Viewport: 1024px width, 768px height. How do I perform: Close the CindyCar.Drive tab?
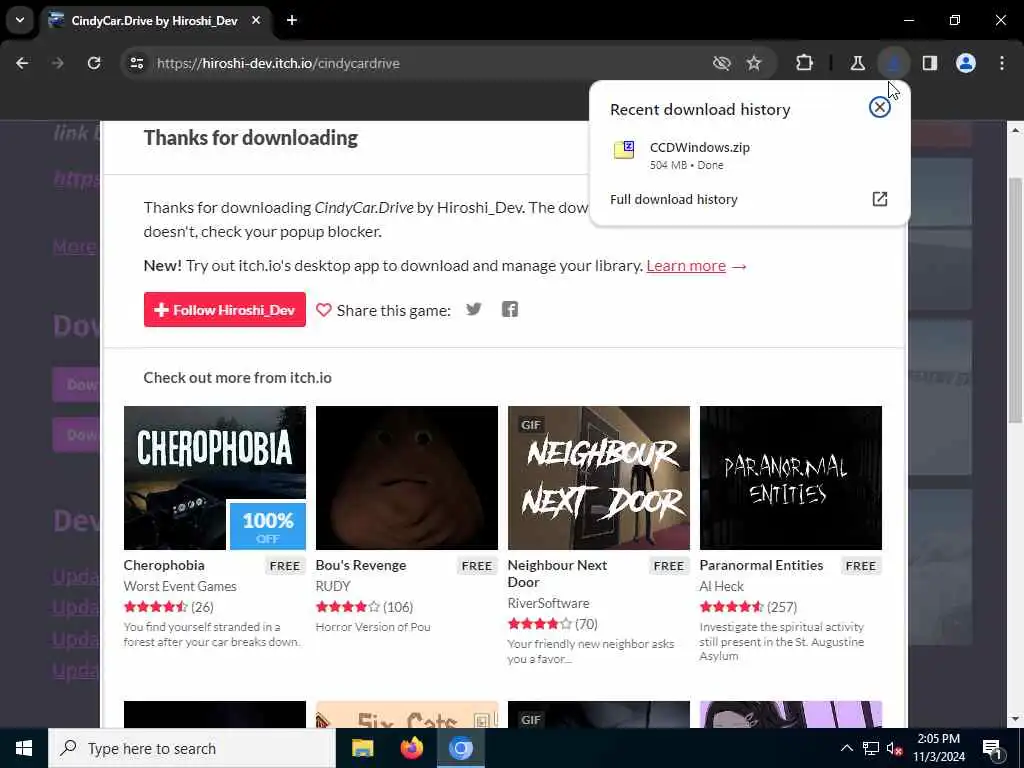tap(256, 20)
